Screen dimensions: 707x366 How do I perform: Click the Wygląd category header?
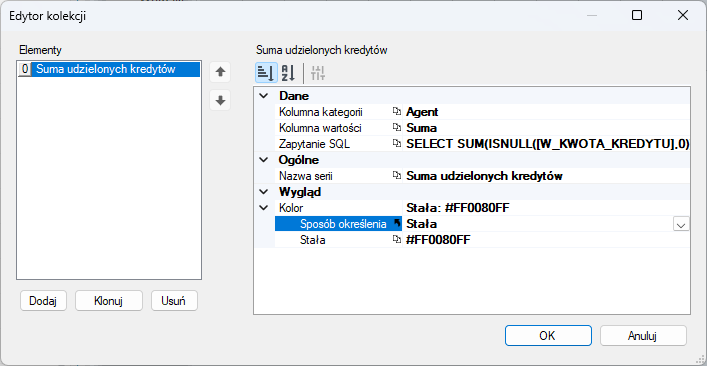pyautogui.click(x=300, y=192)
